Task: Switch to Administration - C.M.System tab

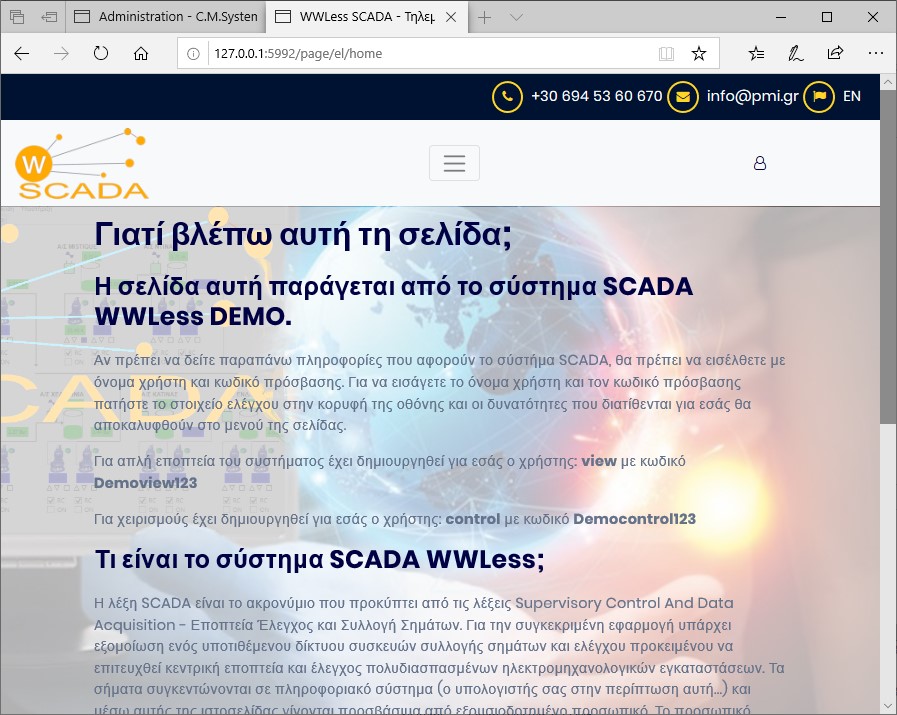Action: (165, 17)
